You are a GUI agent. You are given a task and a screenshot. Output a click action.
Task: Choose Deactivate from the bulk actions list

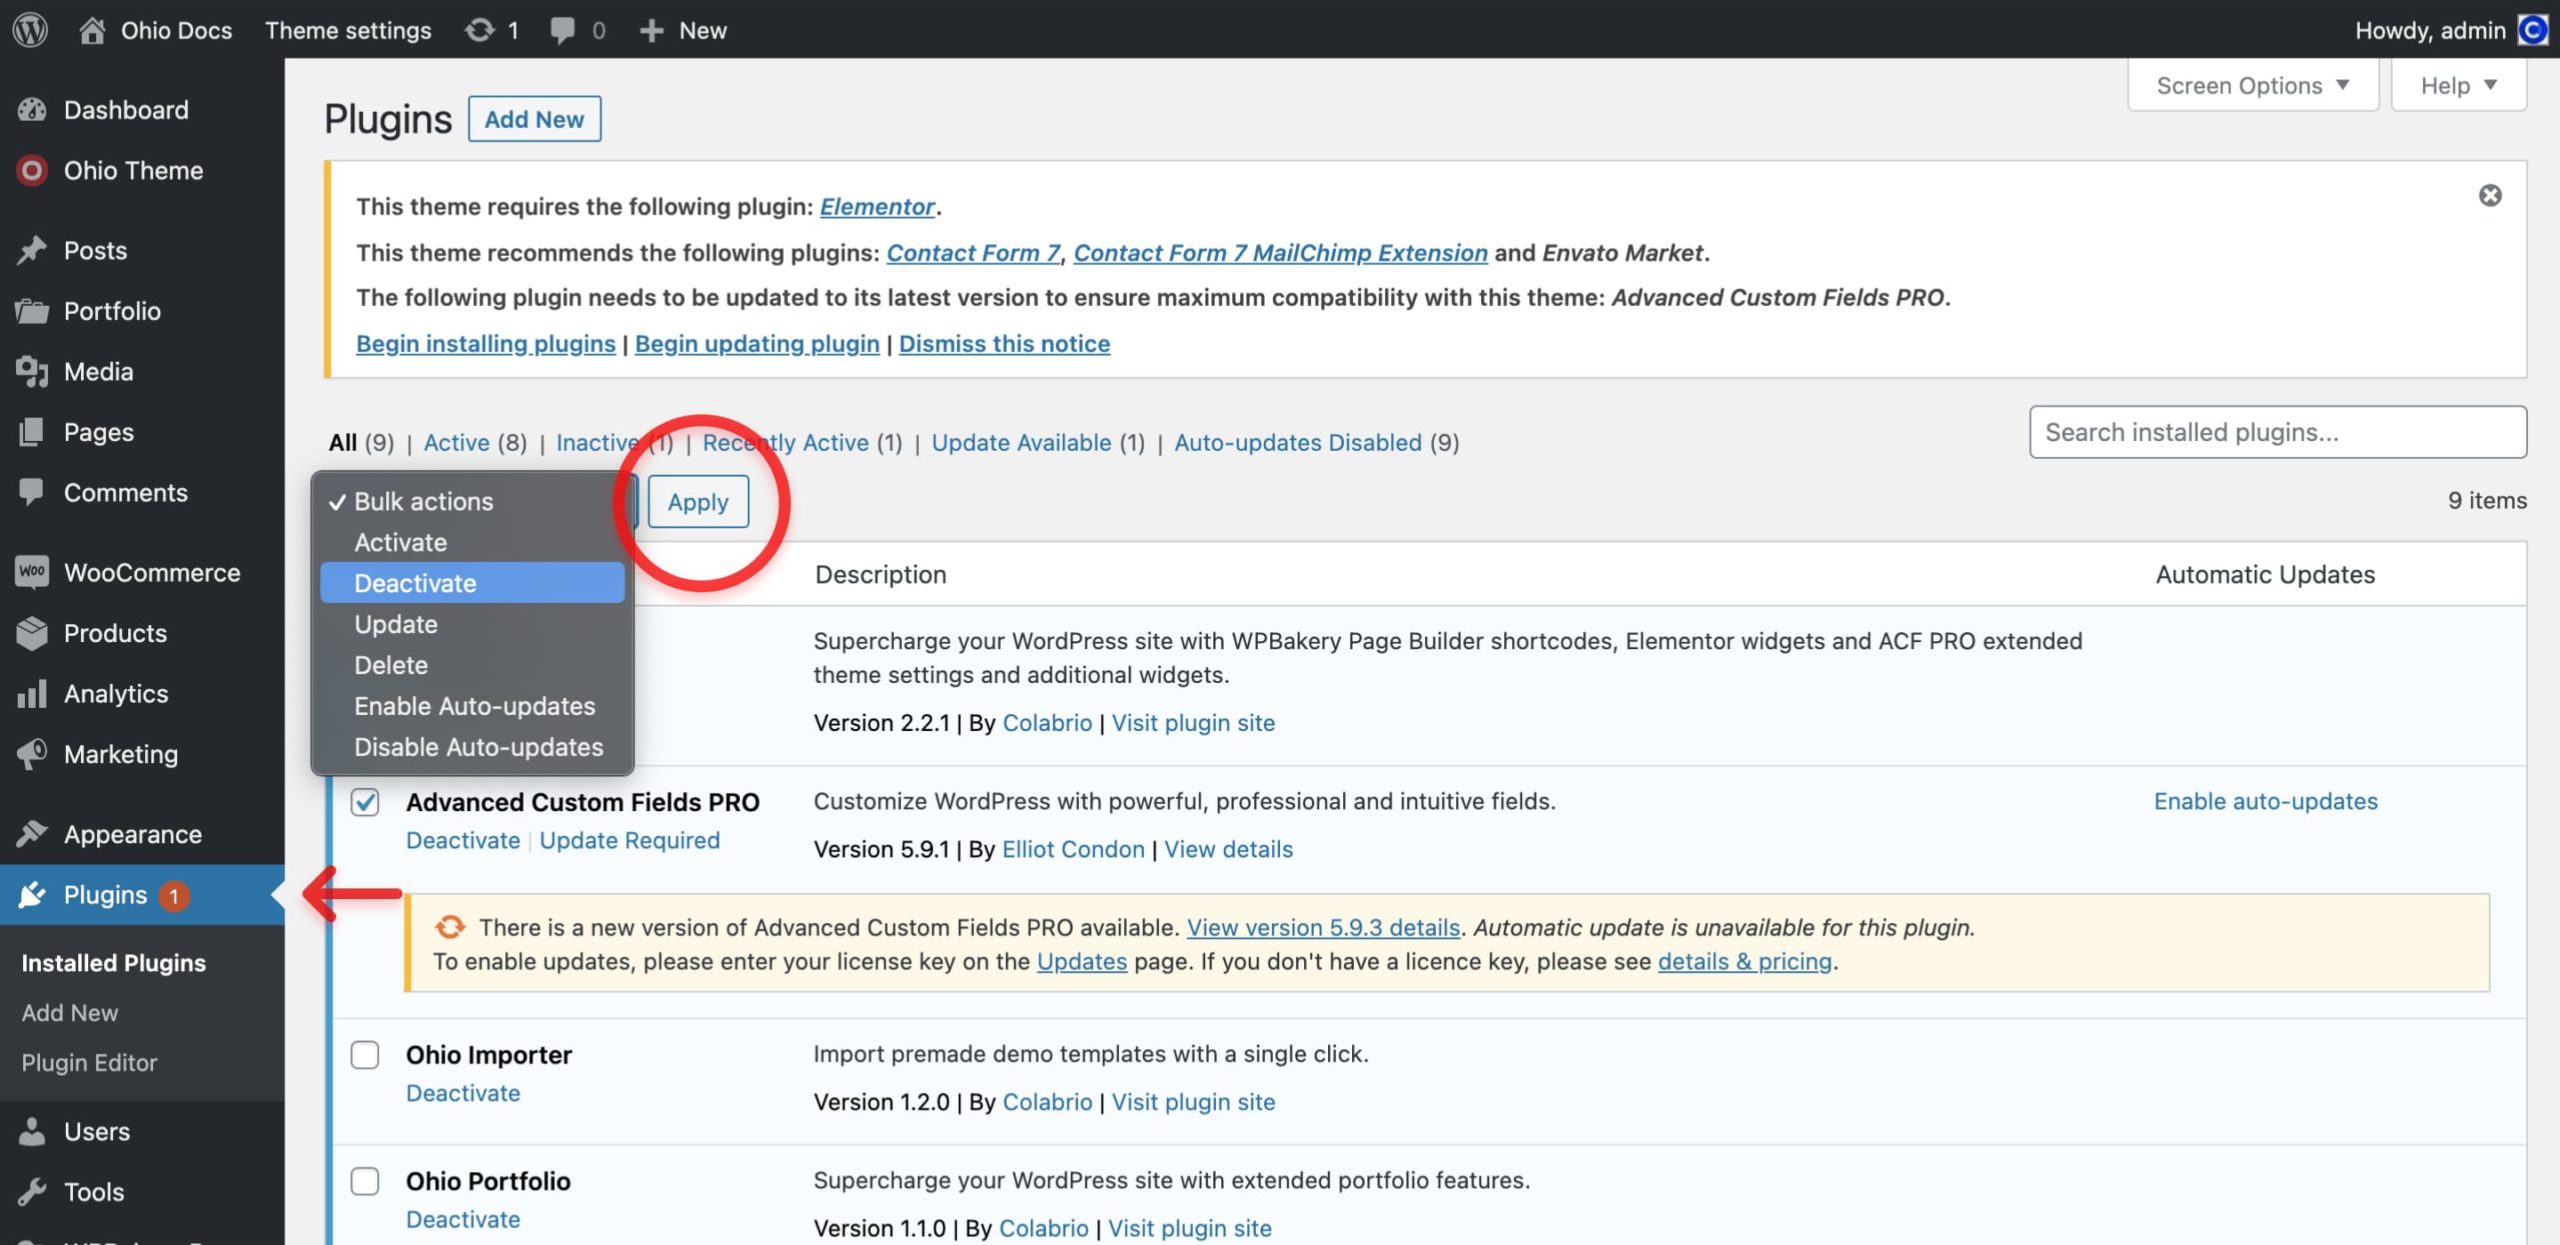(x=472, y=583)
